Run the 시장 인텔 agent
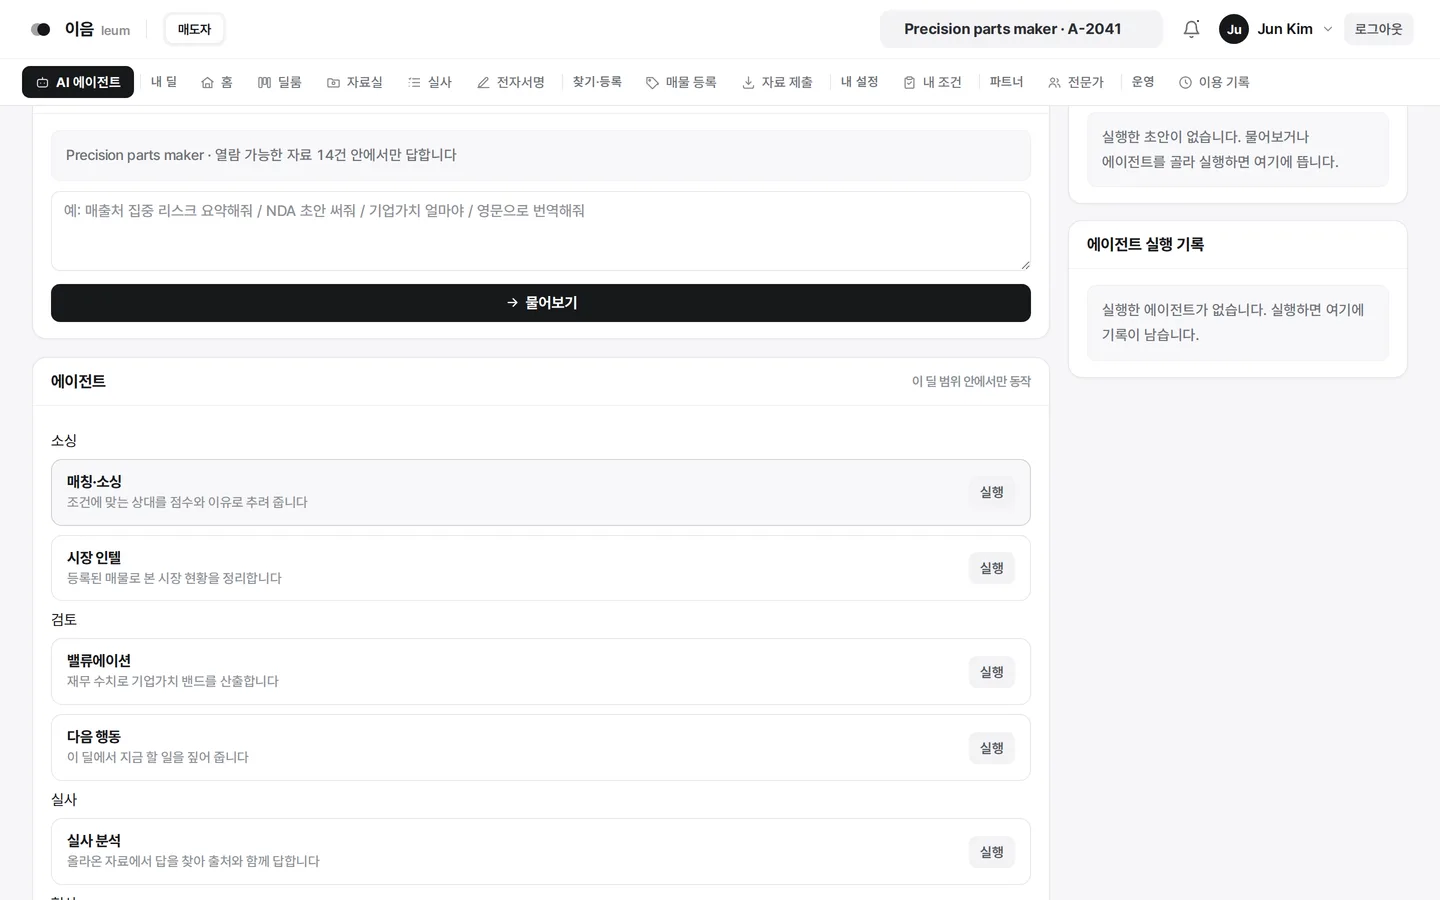This screenshot has width=1440, height=900. coord(991,568)
